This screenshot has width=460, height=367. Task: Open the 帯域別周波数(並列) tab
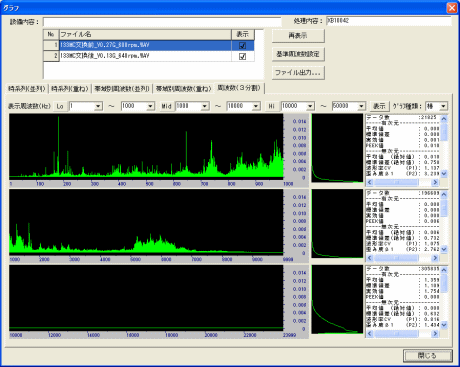tap(122, 89)
